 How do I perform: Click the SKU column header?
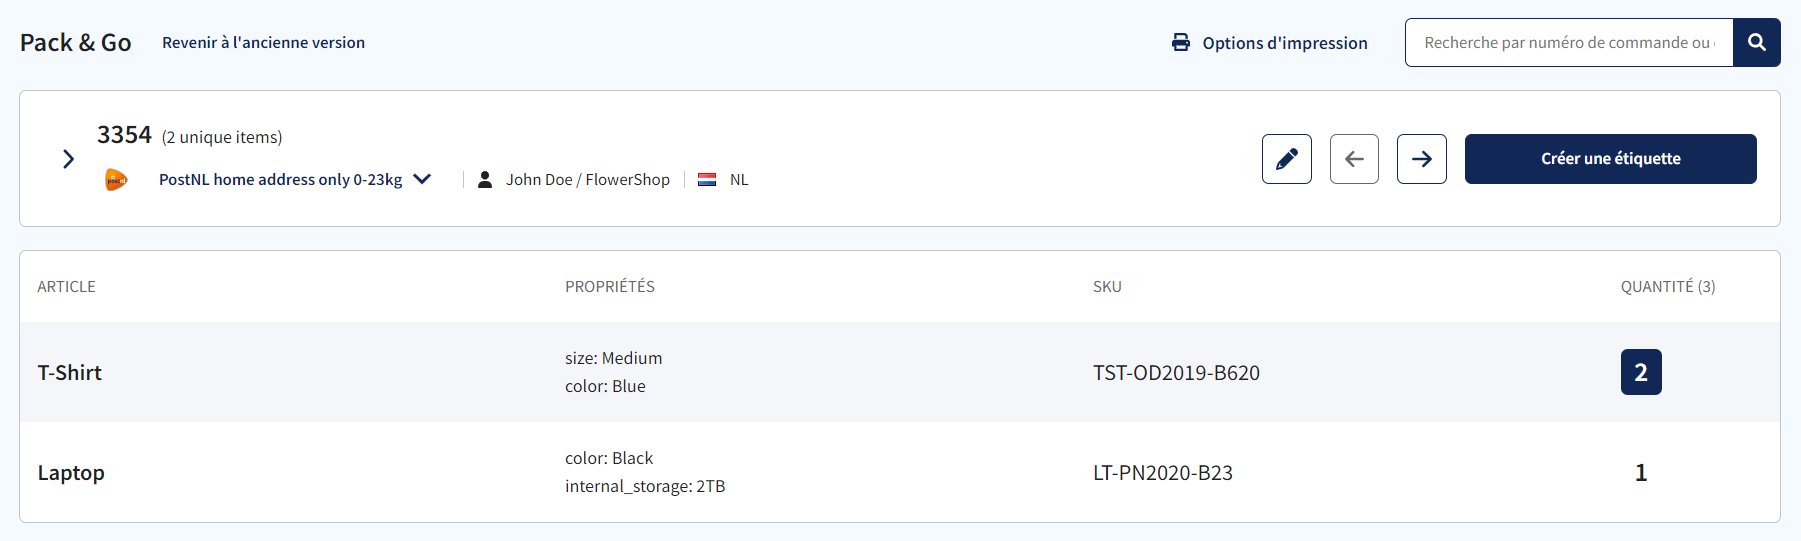tap(1107, 287)
